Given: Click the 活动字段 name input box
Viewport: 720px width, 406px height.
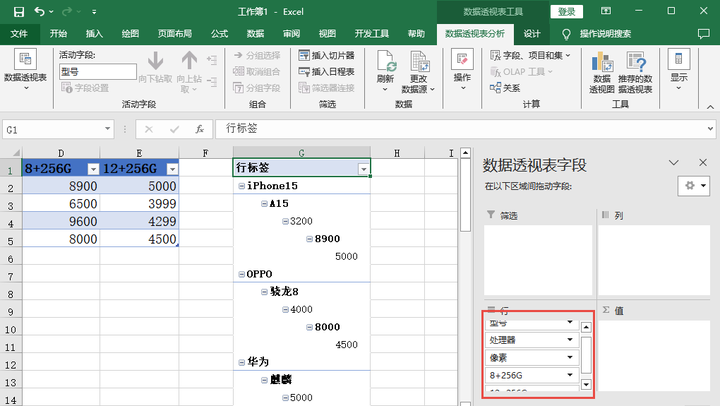Looking at the screenshot, I should tap(98, 72).
